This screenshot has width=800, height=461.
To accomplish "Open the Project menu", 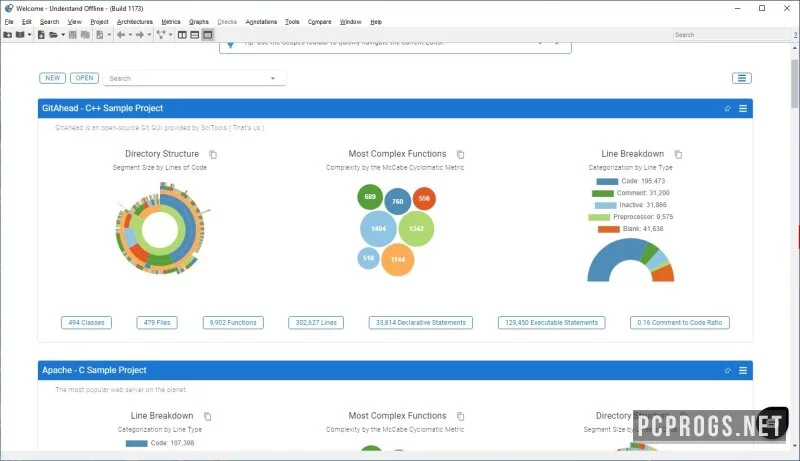I will (x=99, y=22).
